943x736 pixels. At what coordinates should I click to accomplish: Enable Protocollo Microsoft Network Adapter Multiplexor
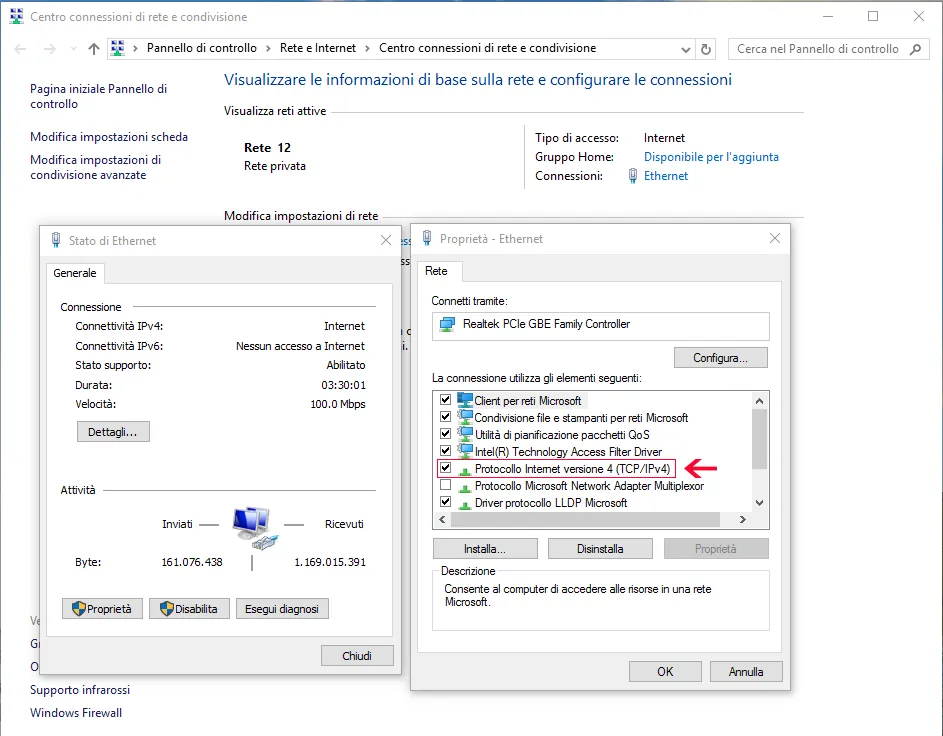tap(446, 486)
